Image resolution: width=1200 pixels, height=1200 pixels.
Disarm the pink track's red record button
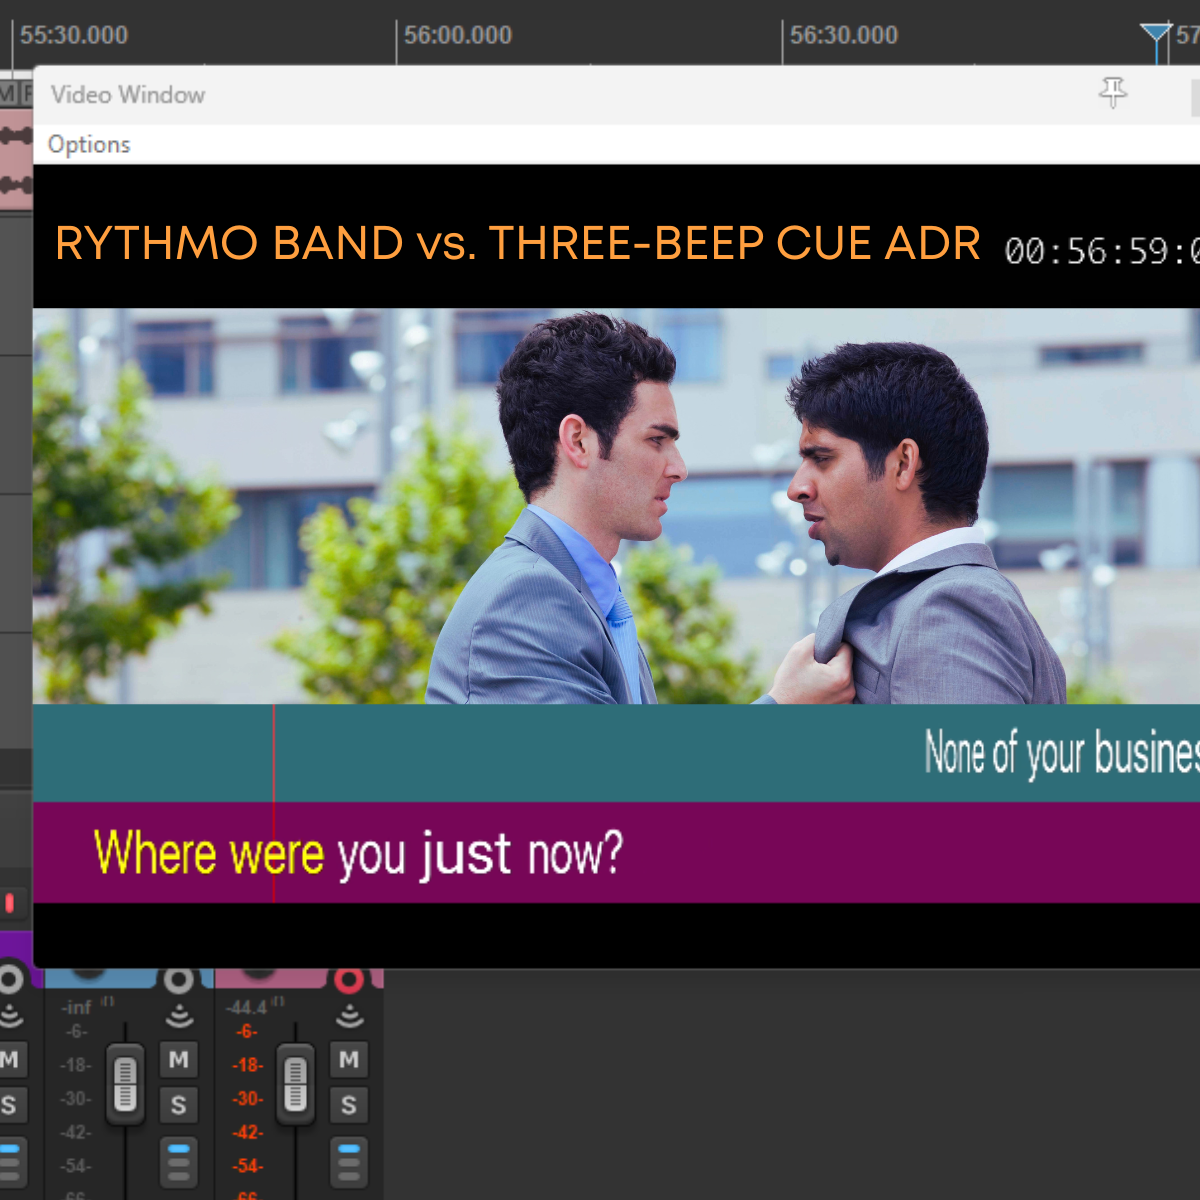348,980
